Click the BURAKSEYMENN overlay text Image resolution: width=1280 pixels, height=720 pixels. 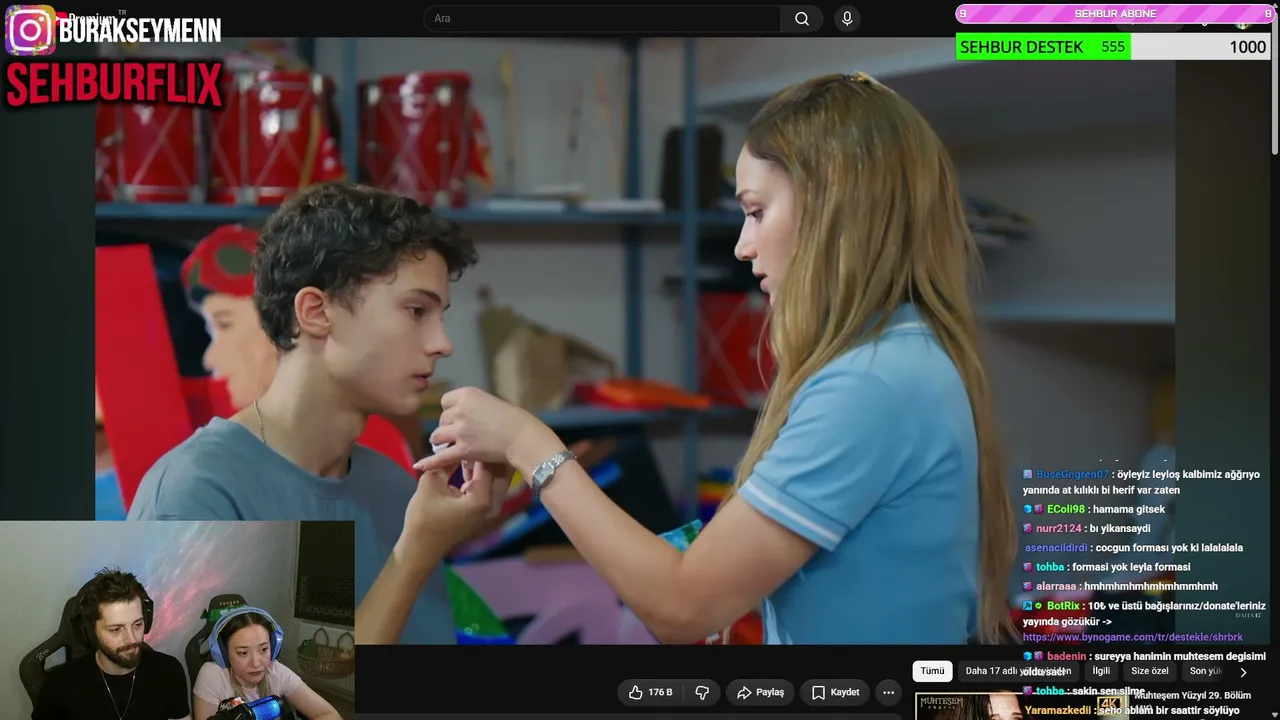[140, 30]
